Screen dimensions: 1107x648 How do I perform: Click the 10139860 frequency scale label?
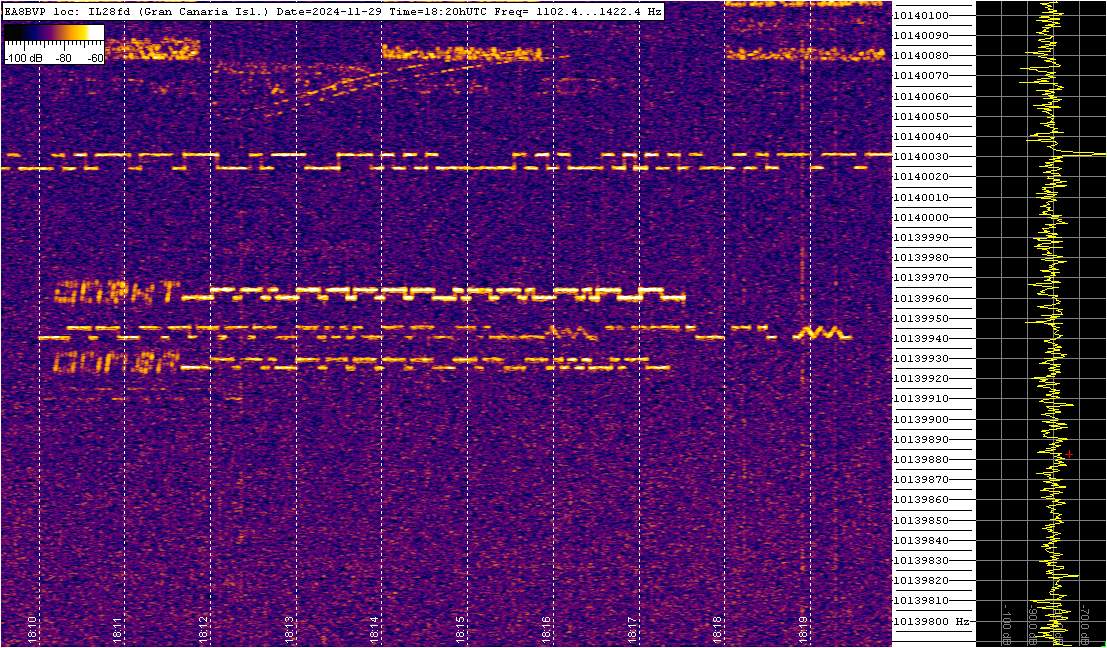pyautogui.click(x=921, y=500)
